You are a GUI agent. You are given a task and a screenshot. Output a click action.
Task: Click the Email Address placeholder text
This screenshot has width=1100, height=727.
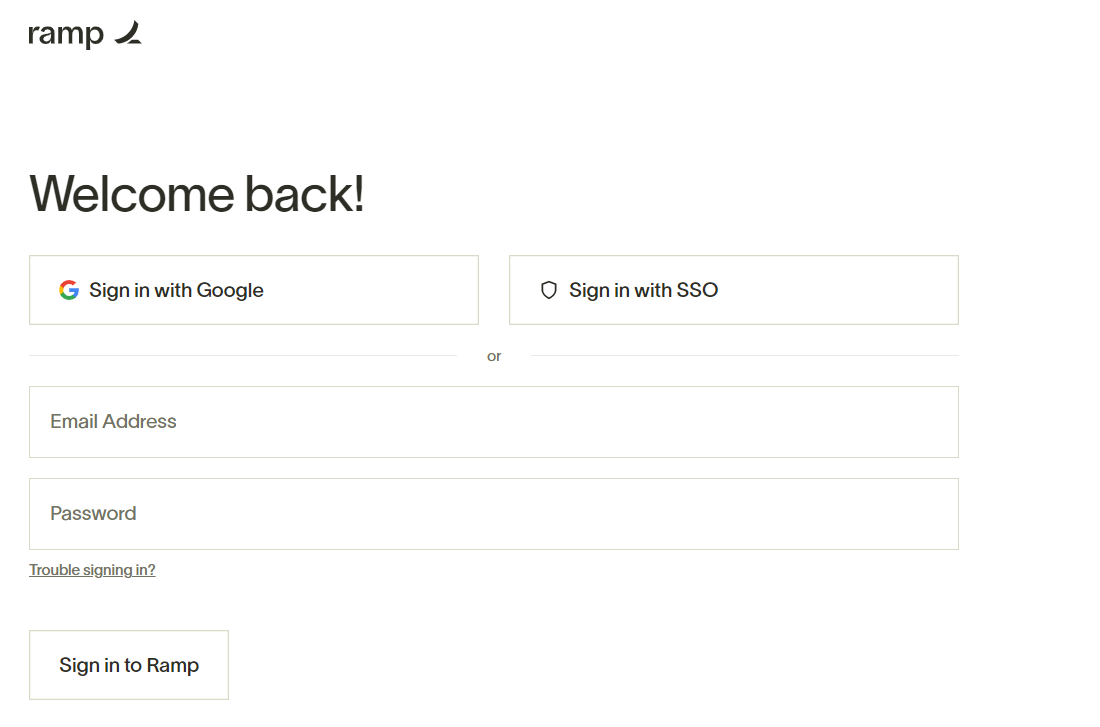tap(113, 421)
